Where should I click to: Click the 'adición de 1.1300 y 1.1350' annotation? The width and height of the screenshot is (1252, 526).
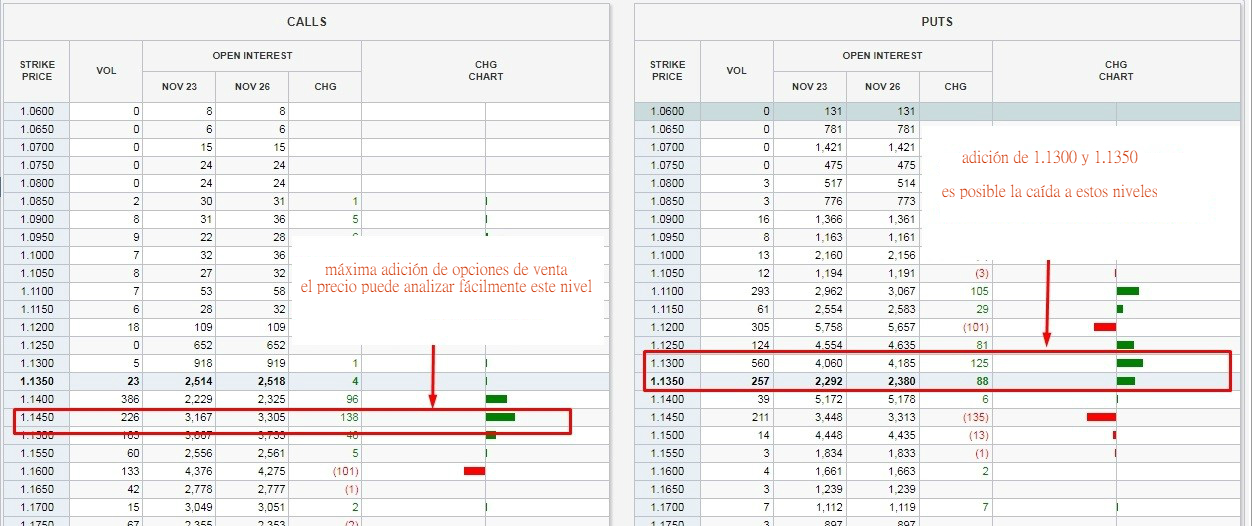tap(1049, 158)
